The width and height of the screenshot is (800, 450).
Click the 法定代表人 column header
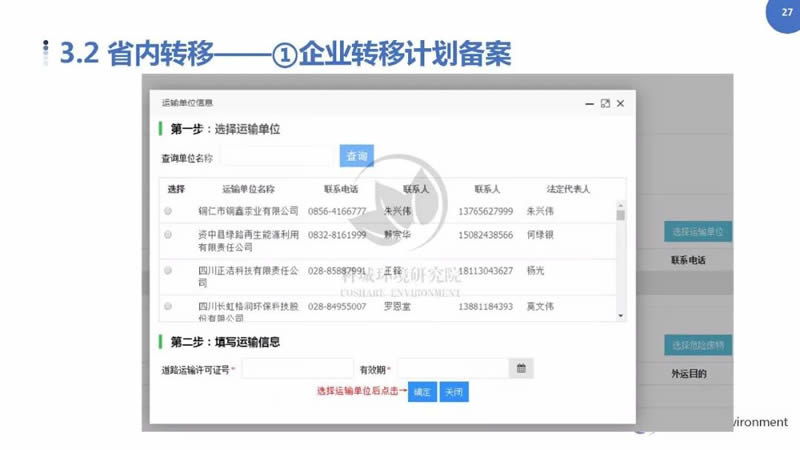point(568,189)
